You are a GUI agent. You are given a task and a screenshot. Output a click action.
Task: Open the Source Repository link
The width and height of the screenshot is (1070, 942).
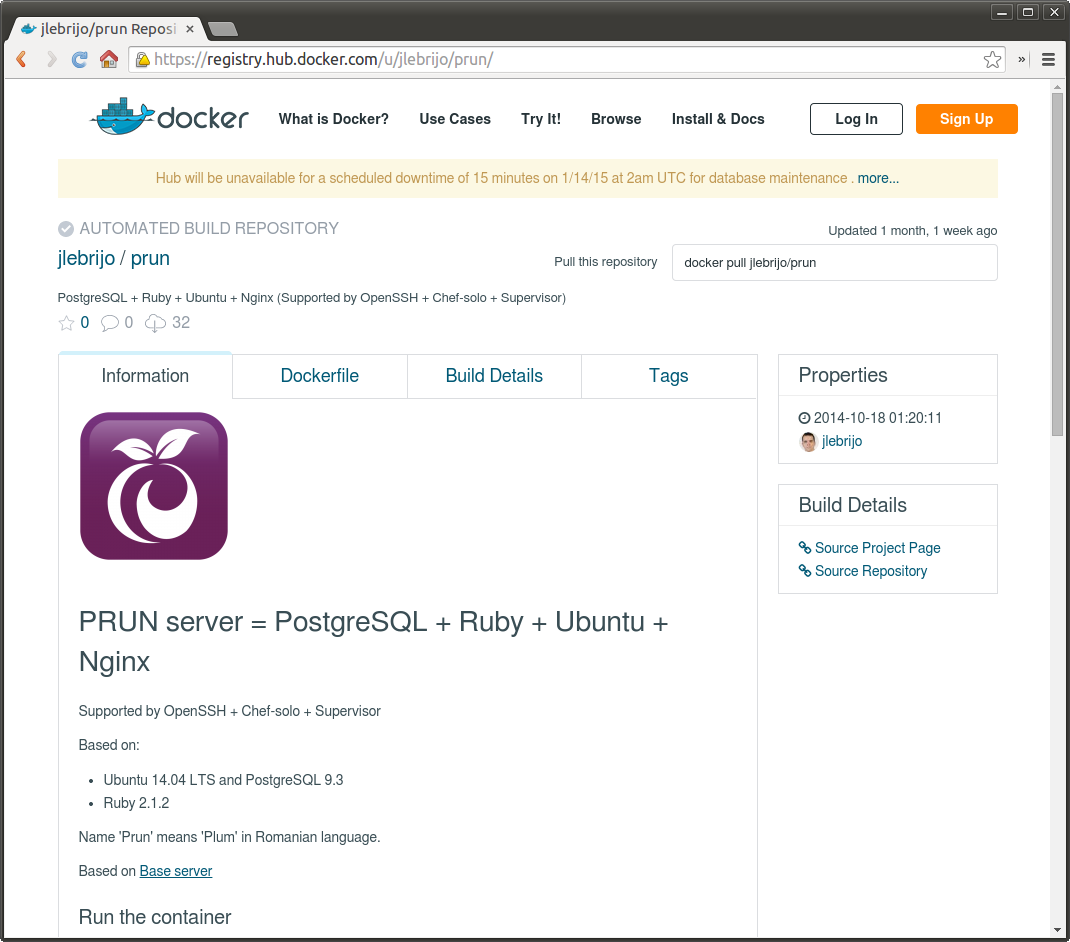tap(871, 571)
